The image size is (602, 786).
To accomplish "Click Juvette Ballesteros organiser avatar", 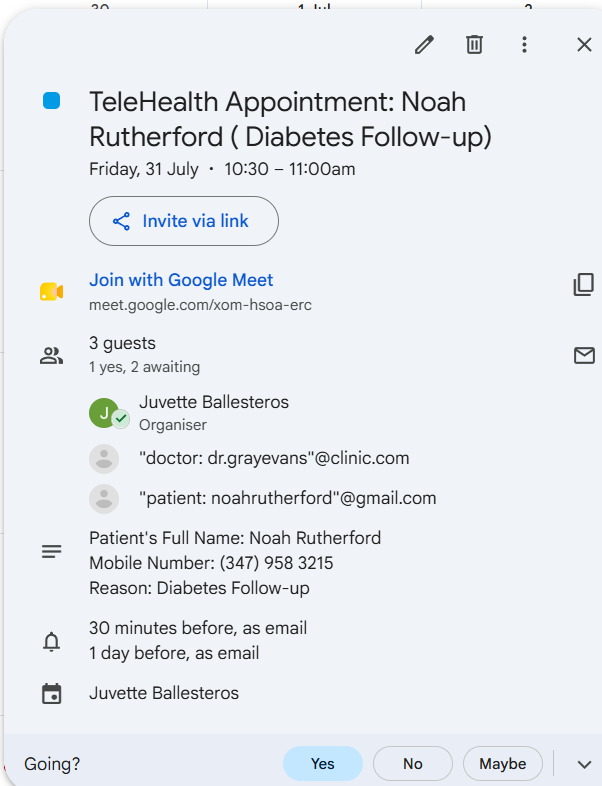I will pyautogui.click(x=104, y=413).
